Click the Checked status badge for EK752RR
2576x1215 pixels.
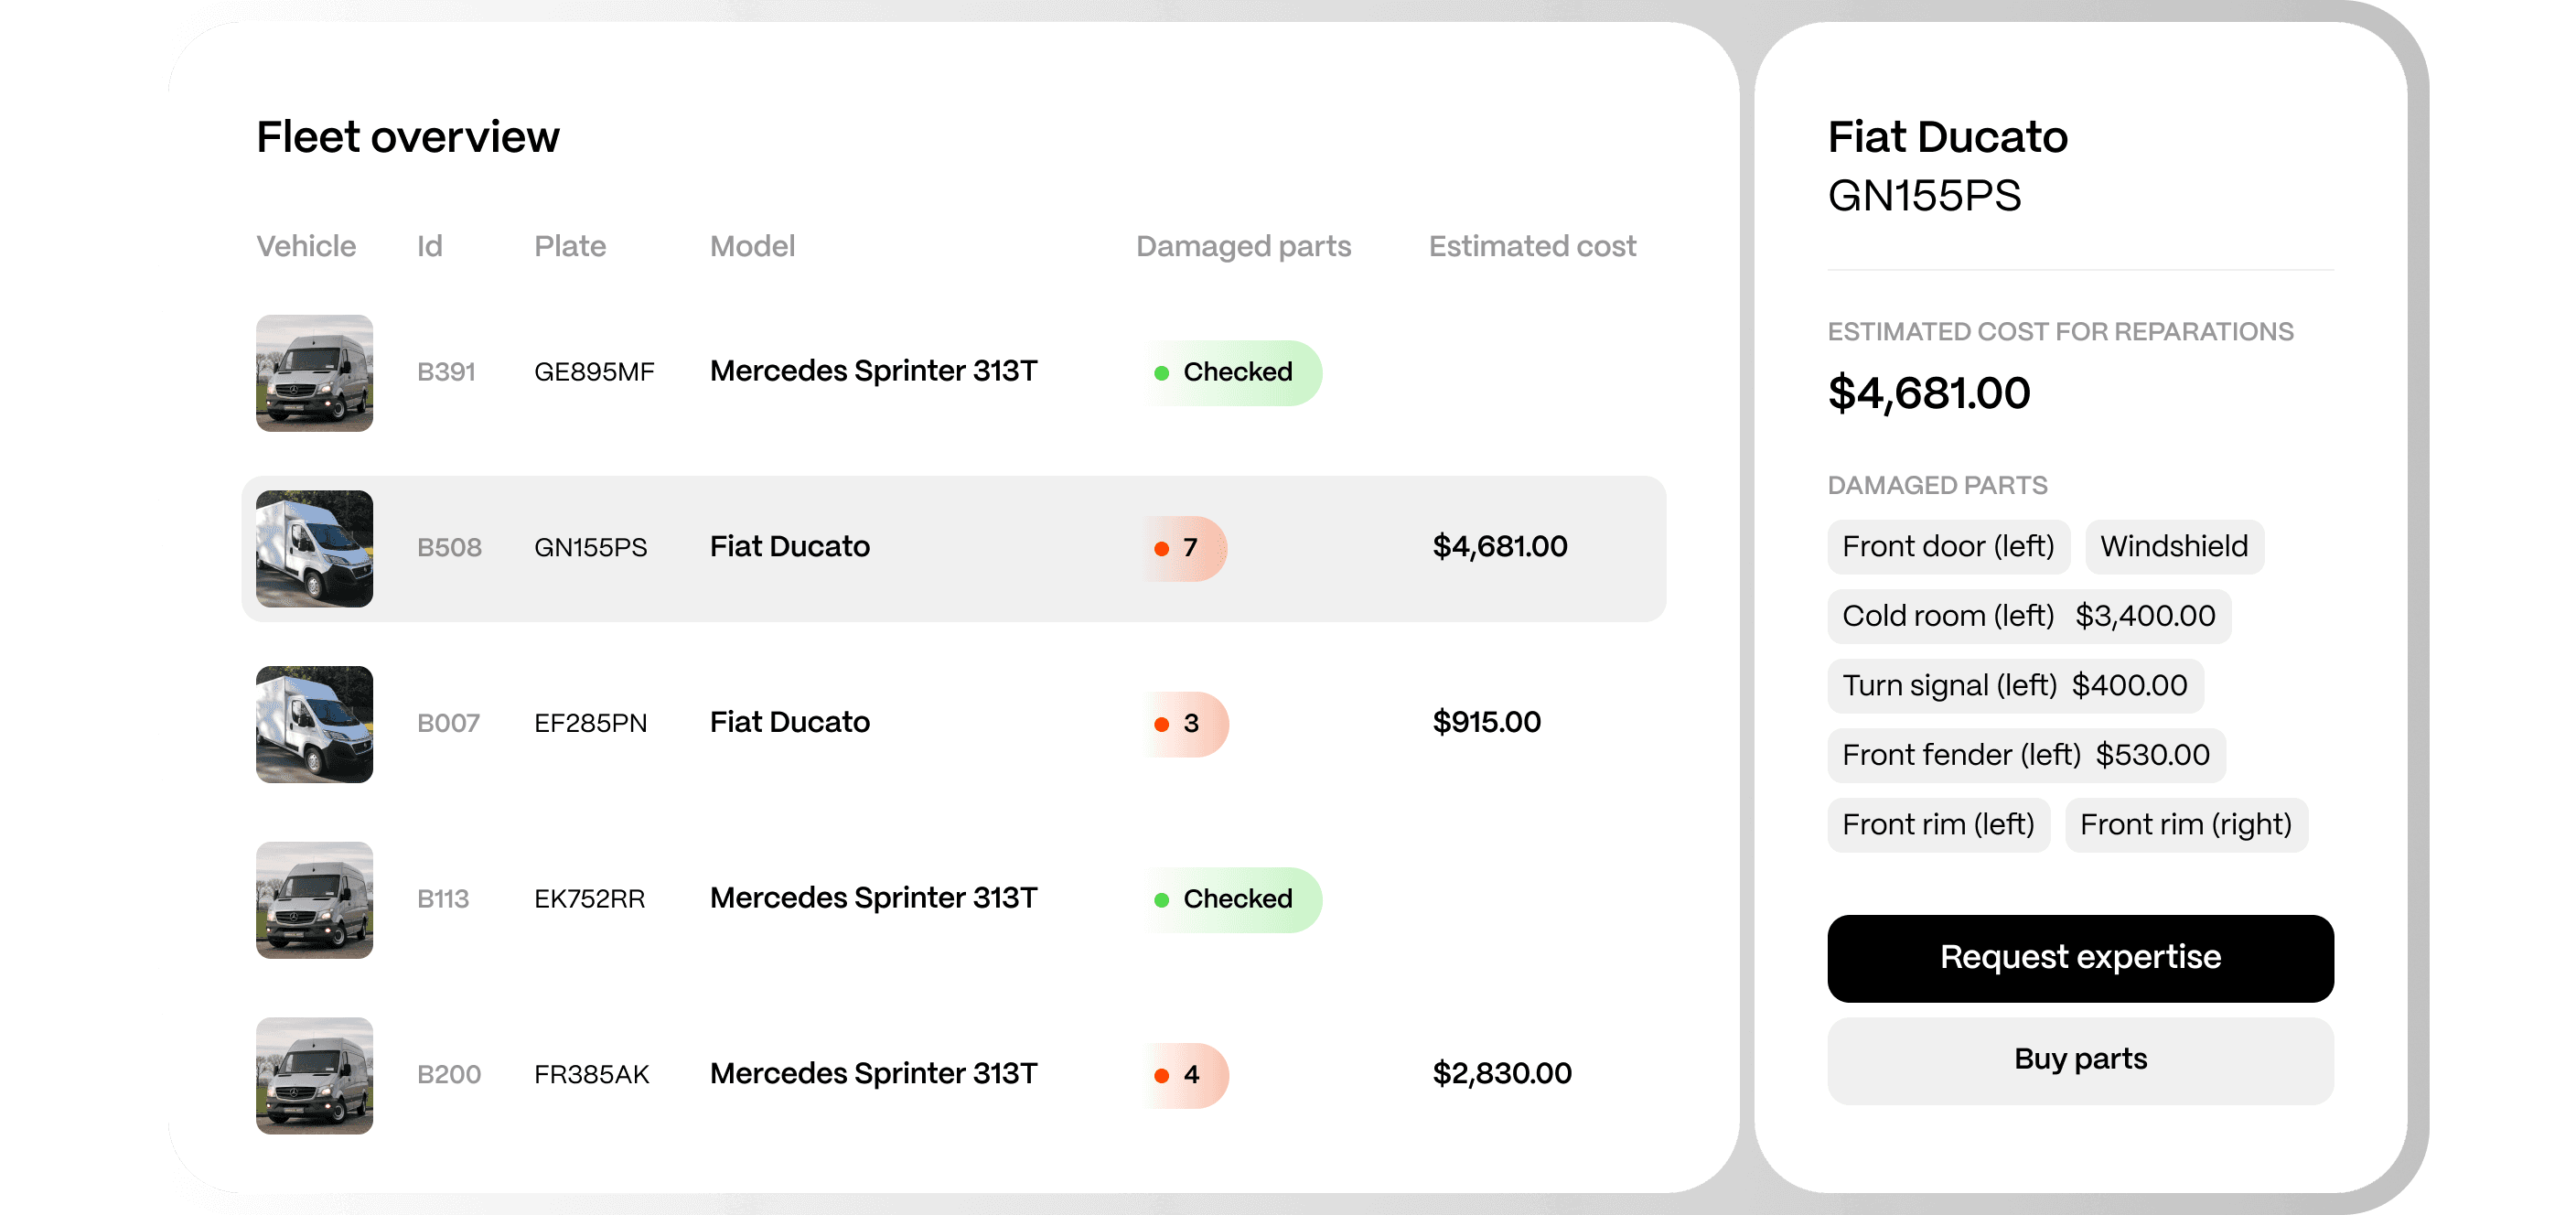(1232, 900)
